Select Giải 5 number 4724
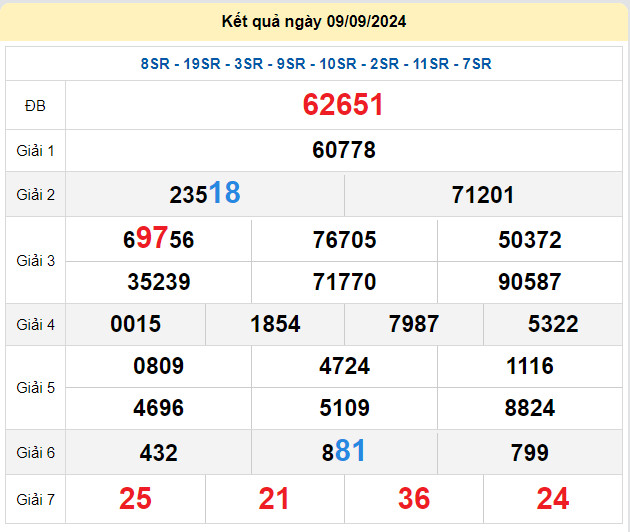This screenshot has height=532, width=630. (344, 366)
